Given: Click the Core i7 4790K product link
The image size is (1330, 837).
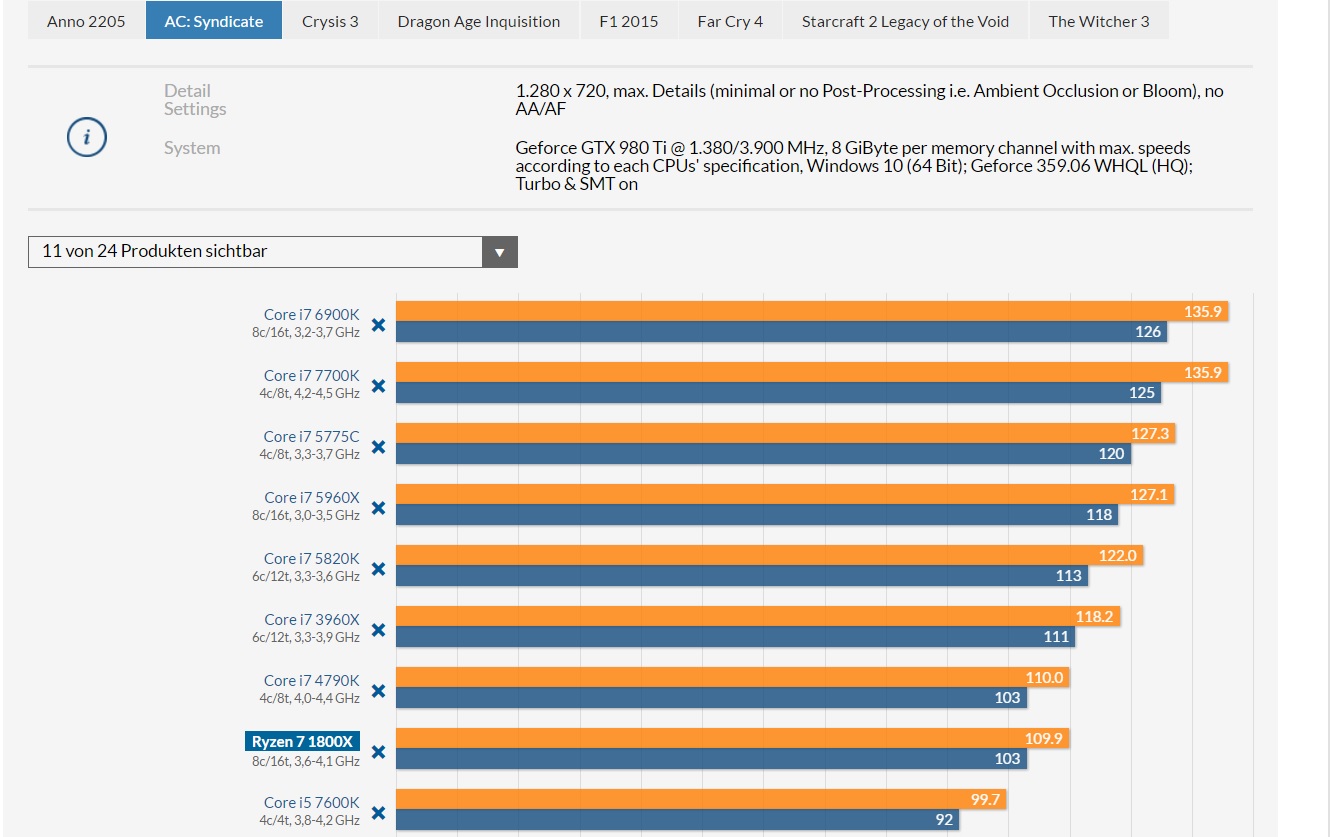Looking at the screenshot, I should (311, 680).
